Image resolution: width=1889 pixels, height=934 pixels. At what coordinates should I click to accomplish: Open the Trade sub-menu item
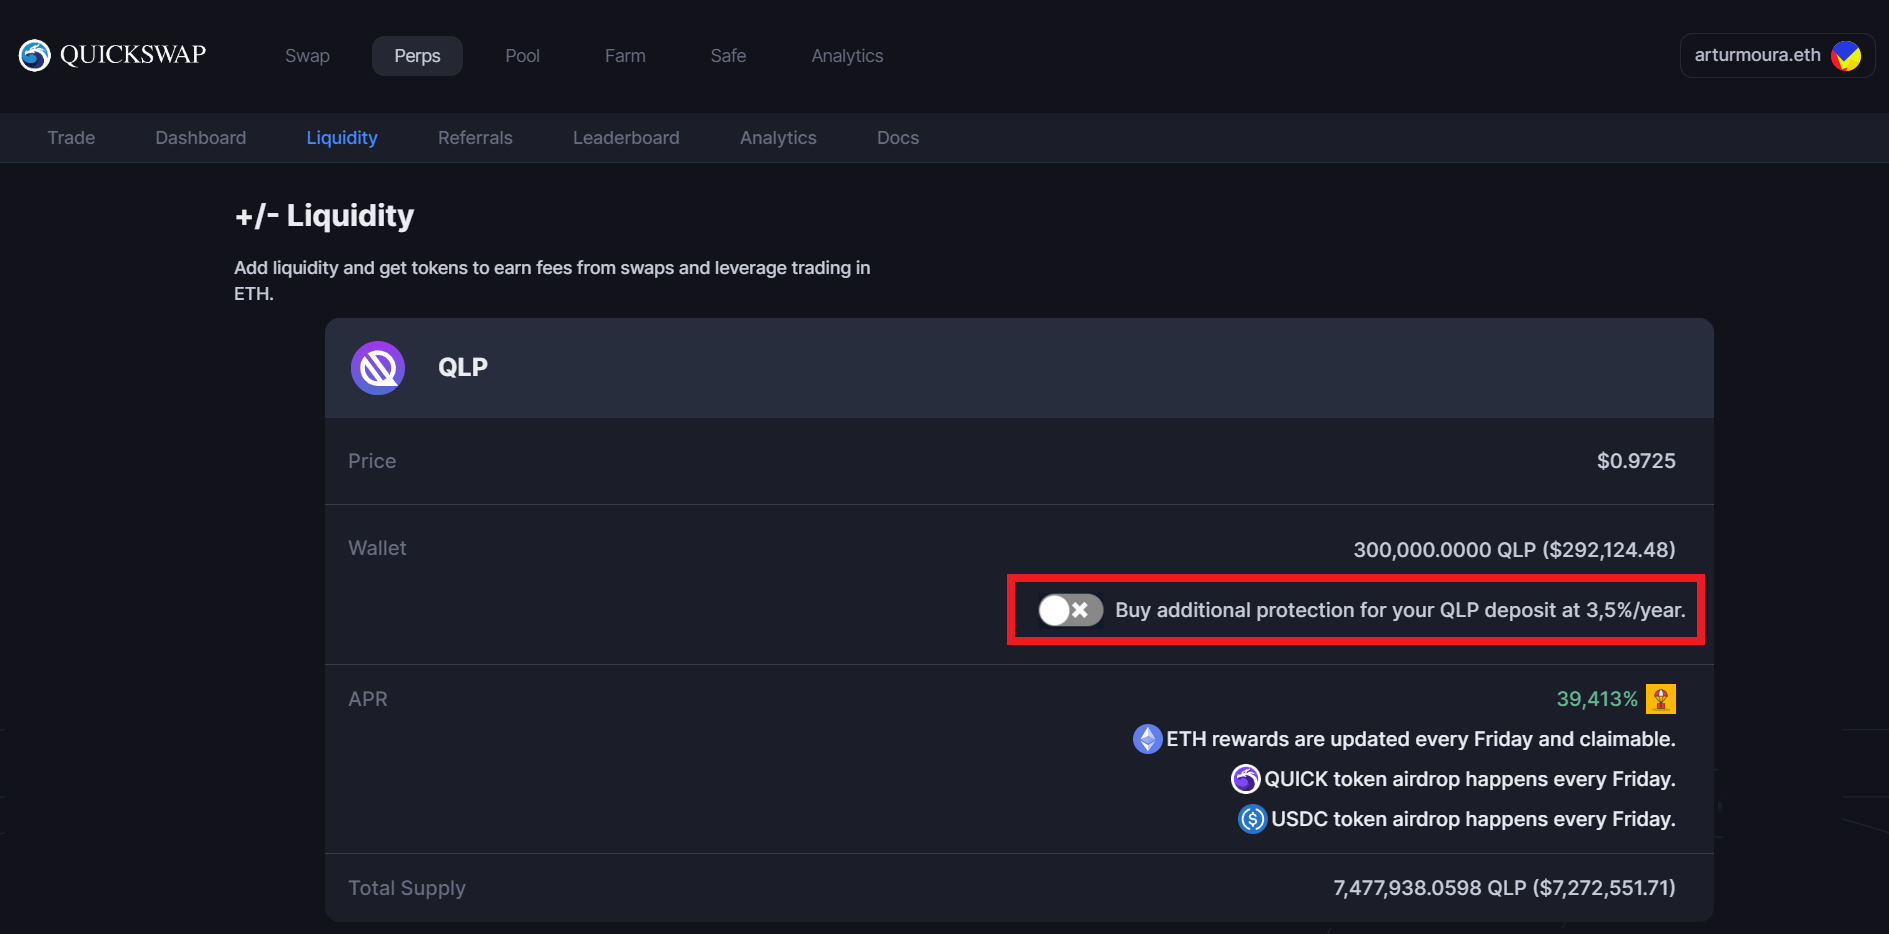tap(71, 138)
